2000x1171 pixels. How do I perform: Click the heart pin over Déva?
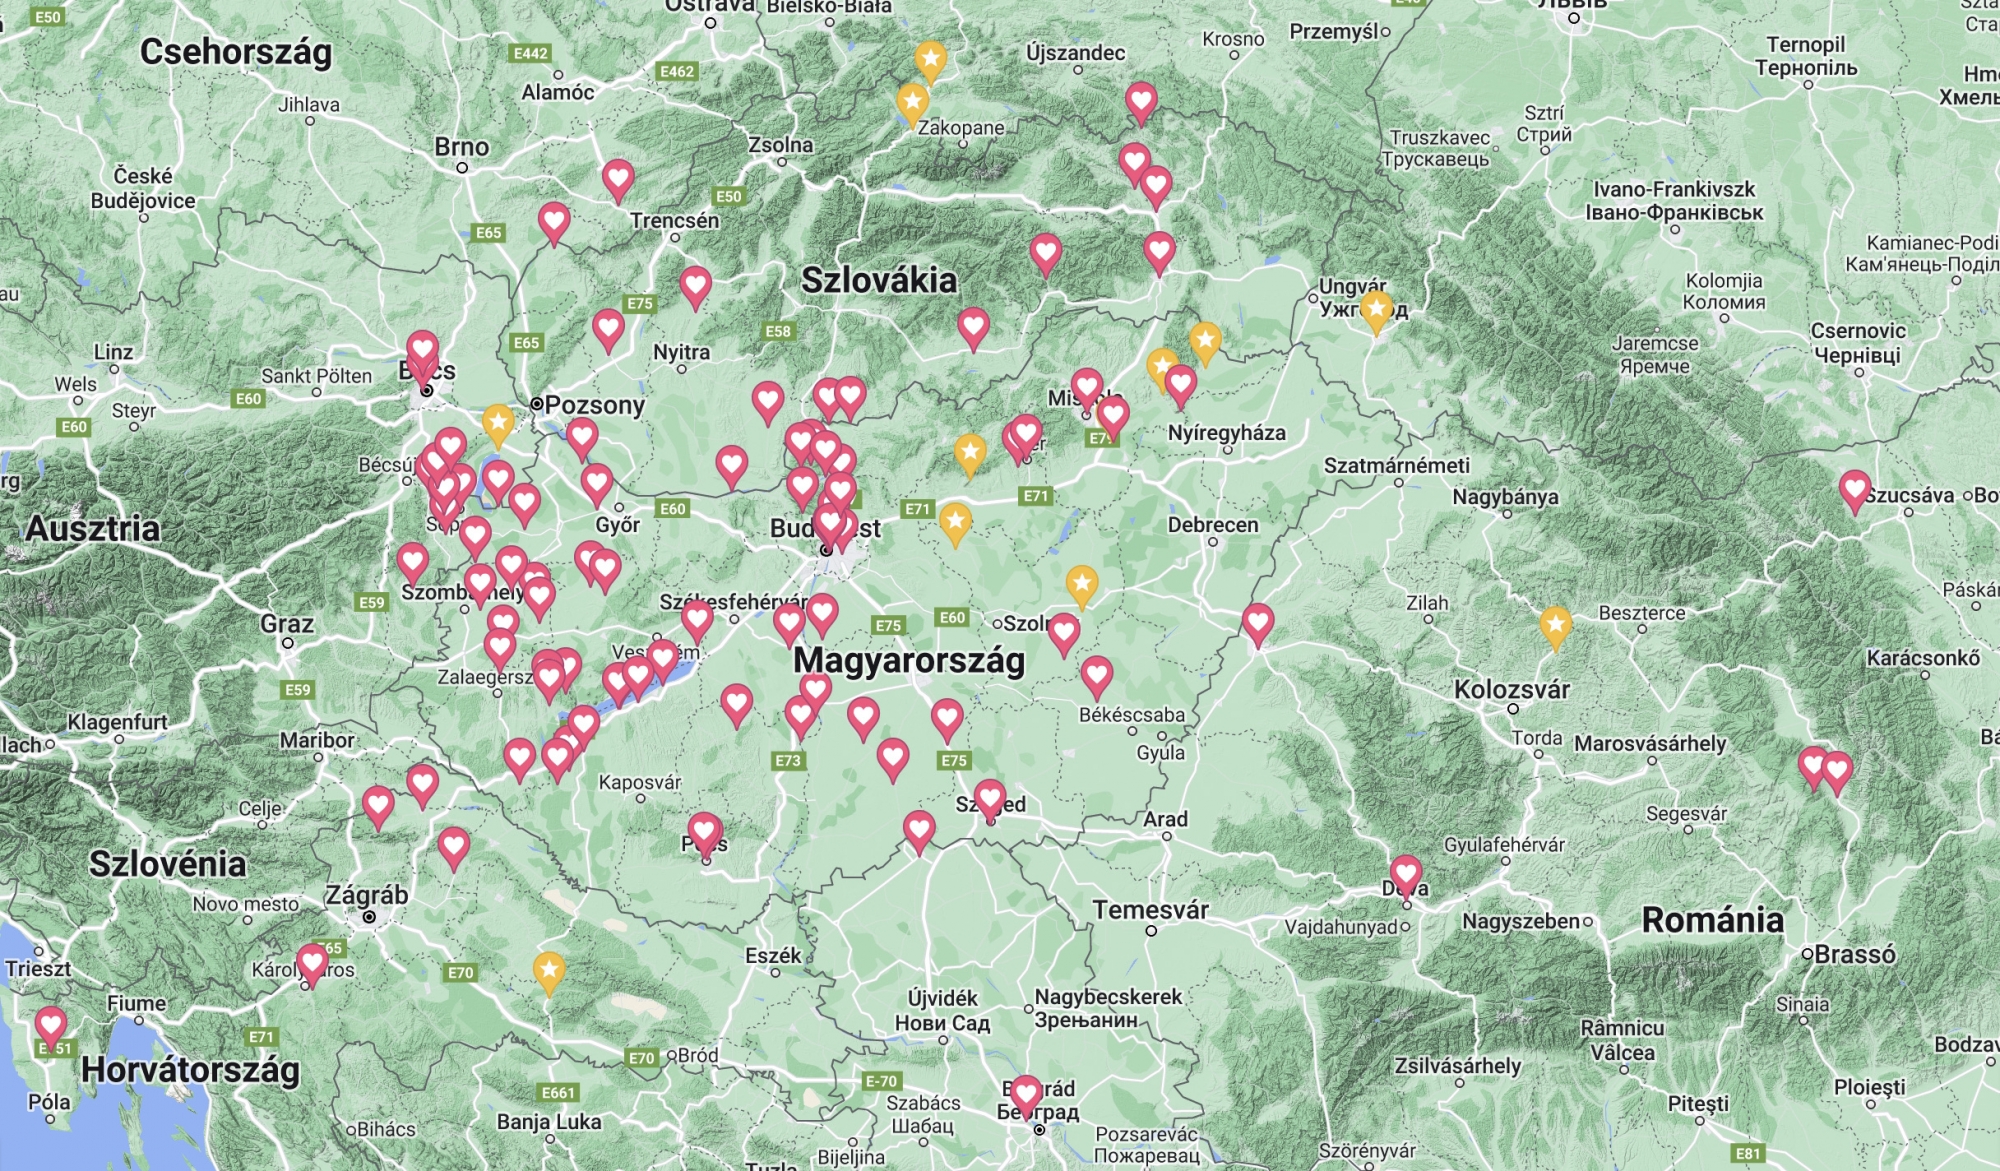click(1406, 873)
